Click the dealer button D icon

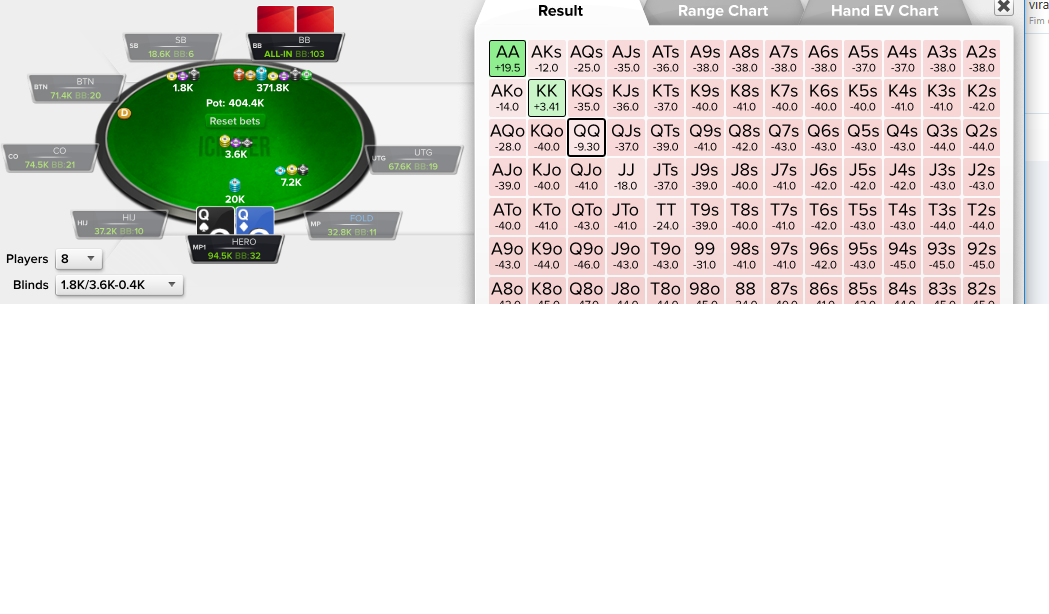coord(124,113)
